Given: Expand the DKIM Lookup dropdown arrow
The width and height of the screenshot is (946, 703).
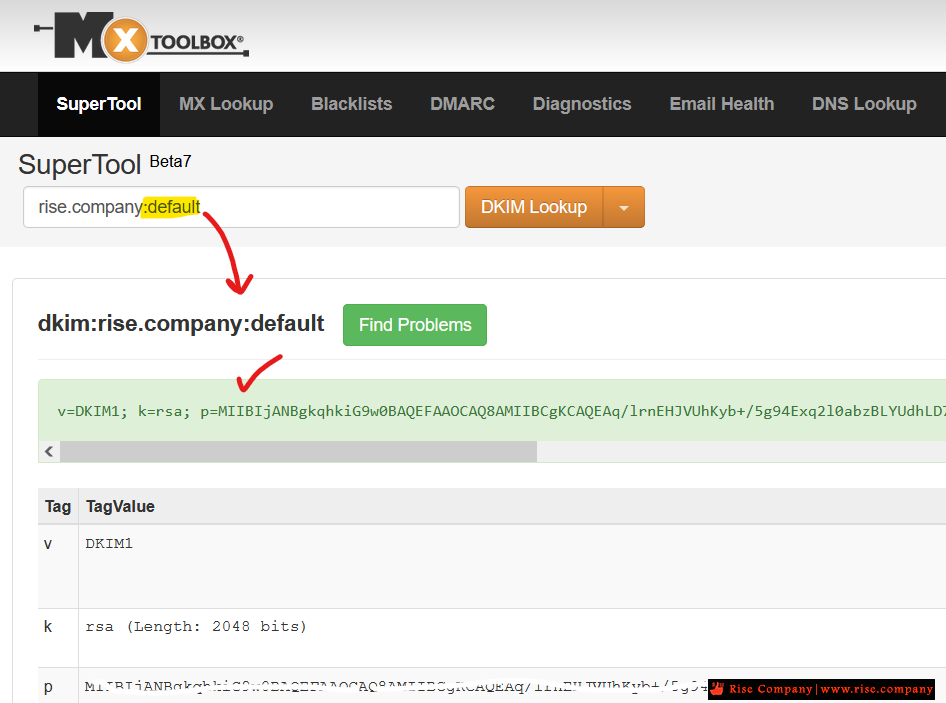Looking at the screenshot, I should pos(624,207).
